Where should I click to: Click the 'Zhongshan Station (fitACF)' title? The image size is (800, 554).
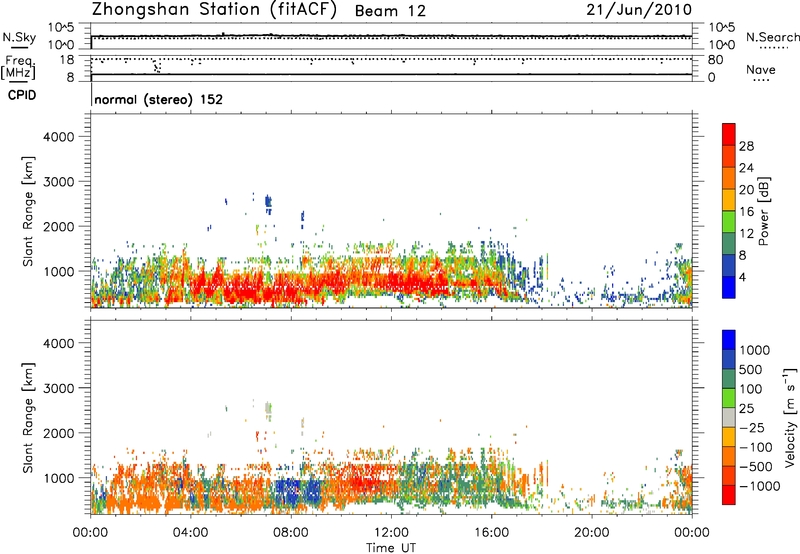coord(214,10)
